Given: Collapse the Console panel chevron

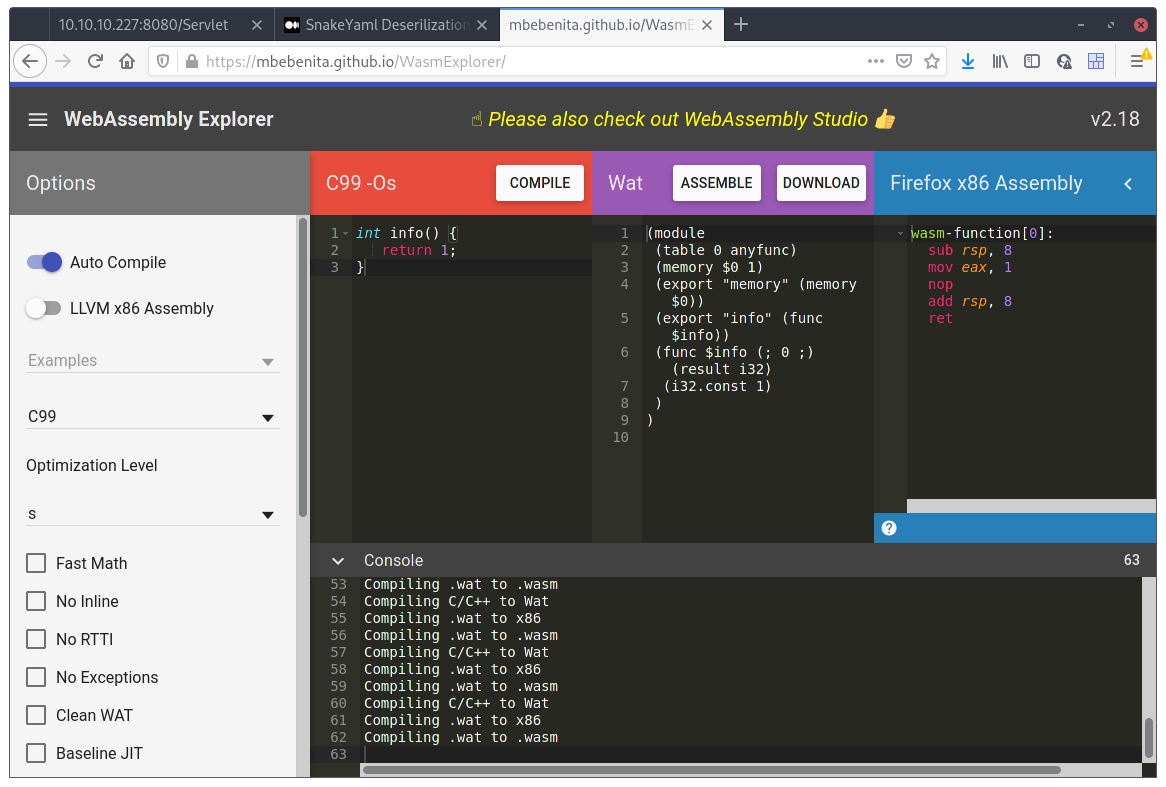Looking at the screenshot, I should click(x=338, y=561).
